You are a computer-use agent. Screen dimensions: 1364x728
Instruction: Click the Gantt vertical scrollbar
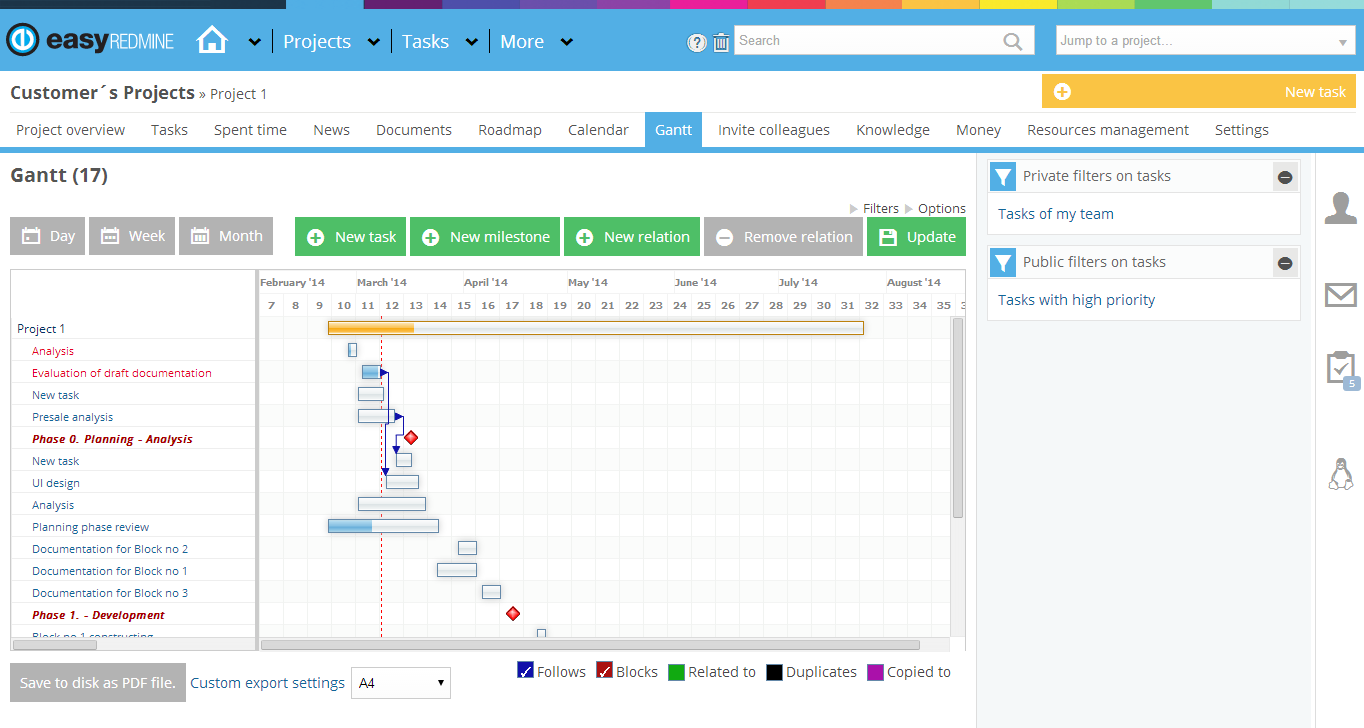click(958, 418)
